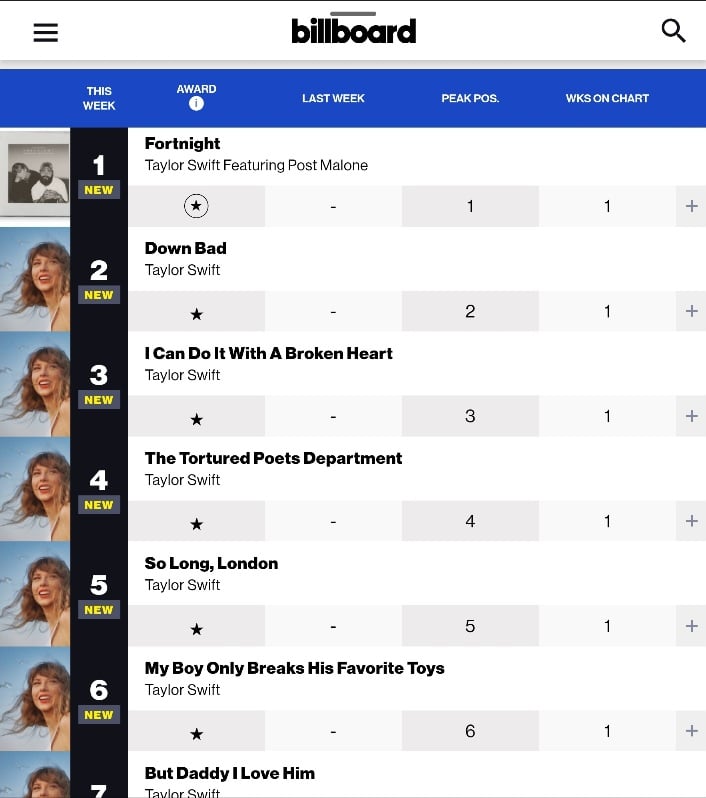
Task: Select the Peak Pos. column header
Action: [470, 98]
